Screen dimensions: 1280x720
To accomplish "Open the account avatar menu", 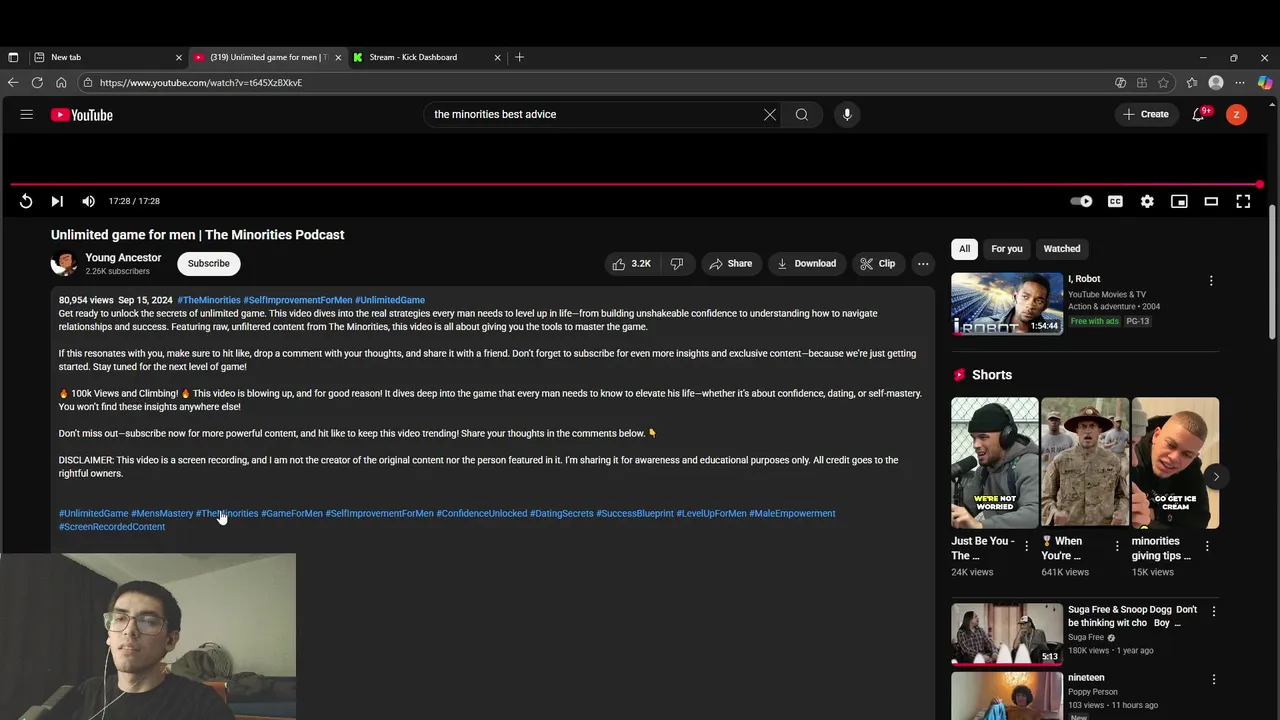I will coord(1237,115).
